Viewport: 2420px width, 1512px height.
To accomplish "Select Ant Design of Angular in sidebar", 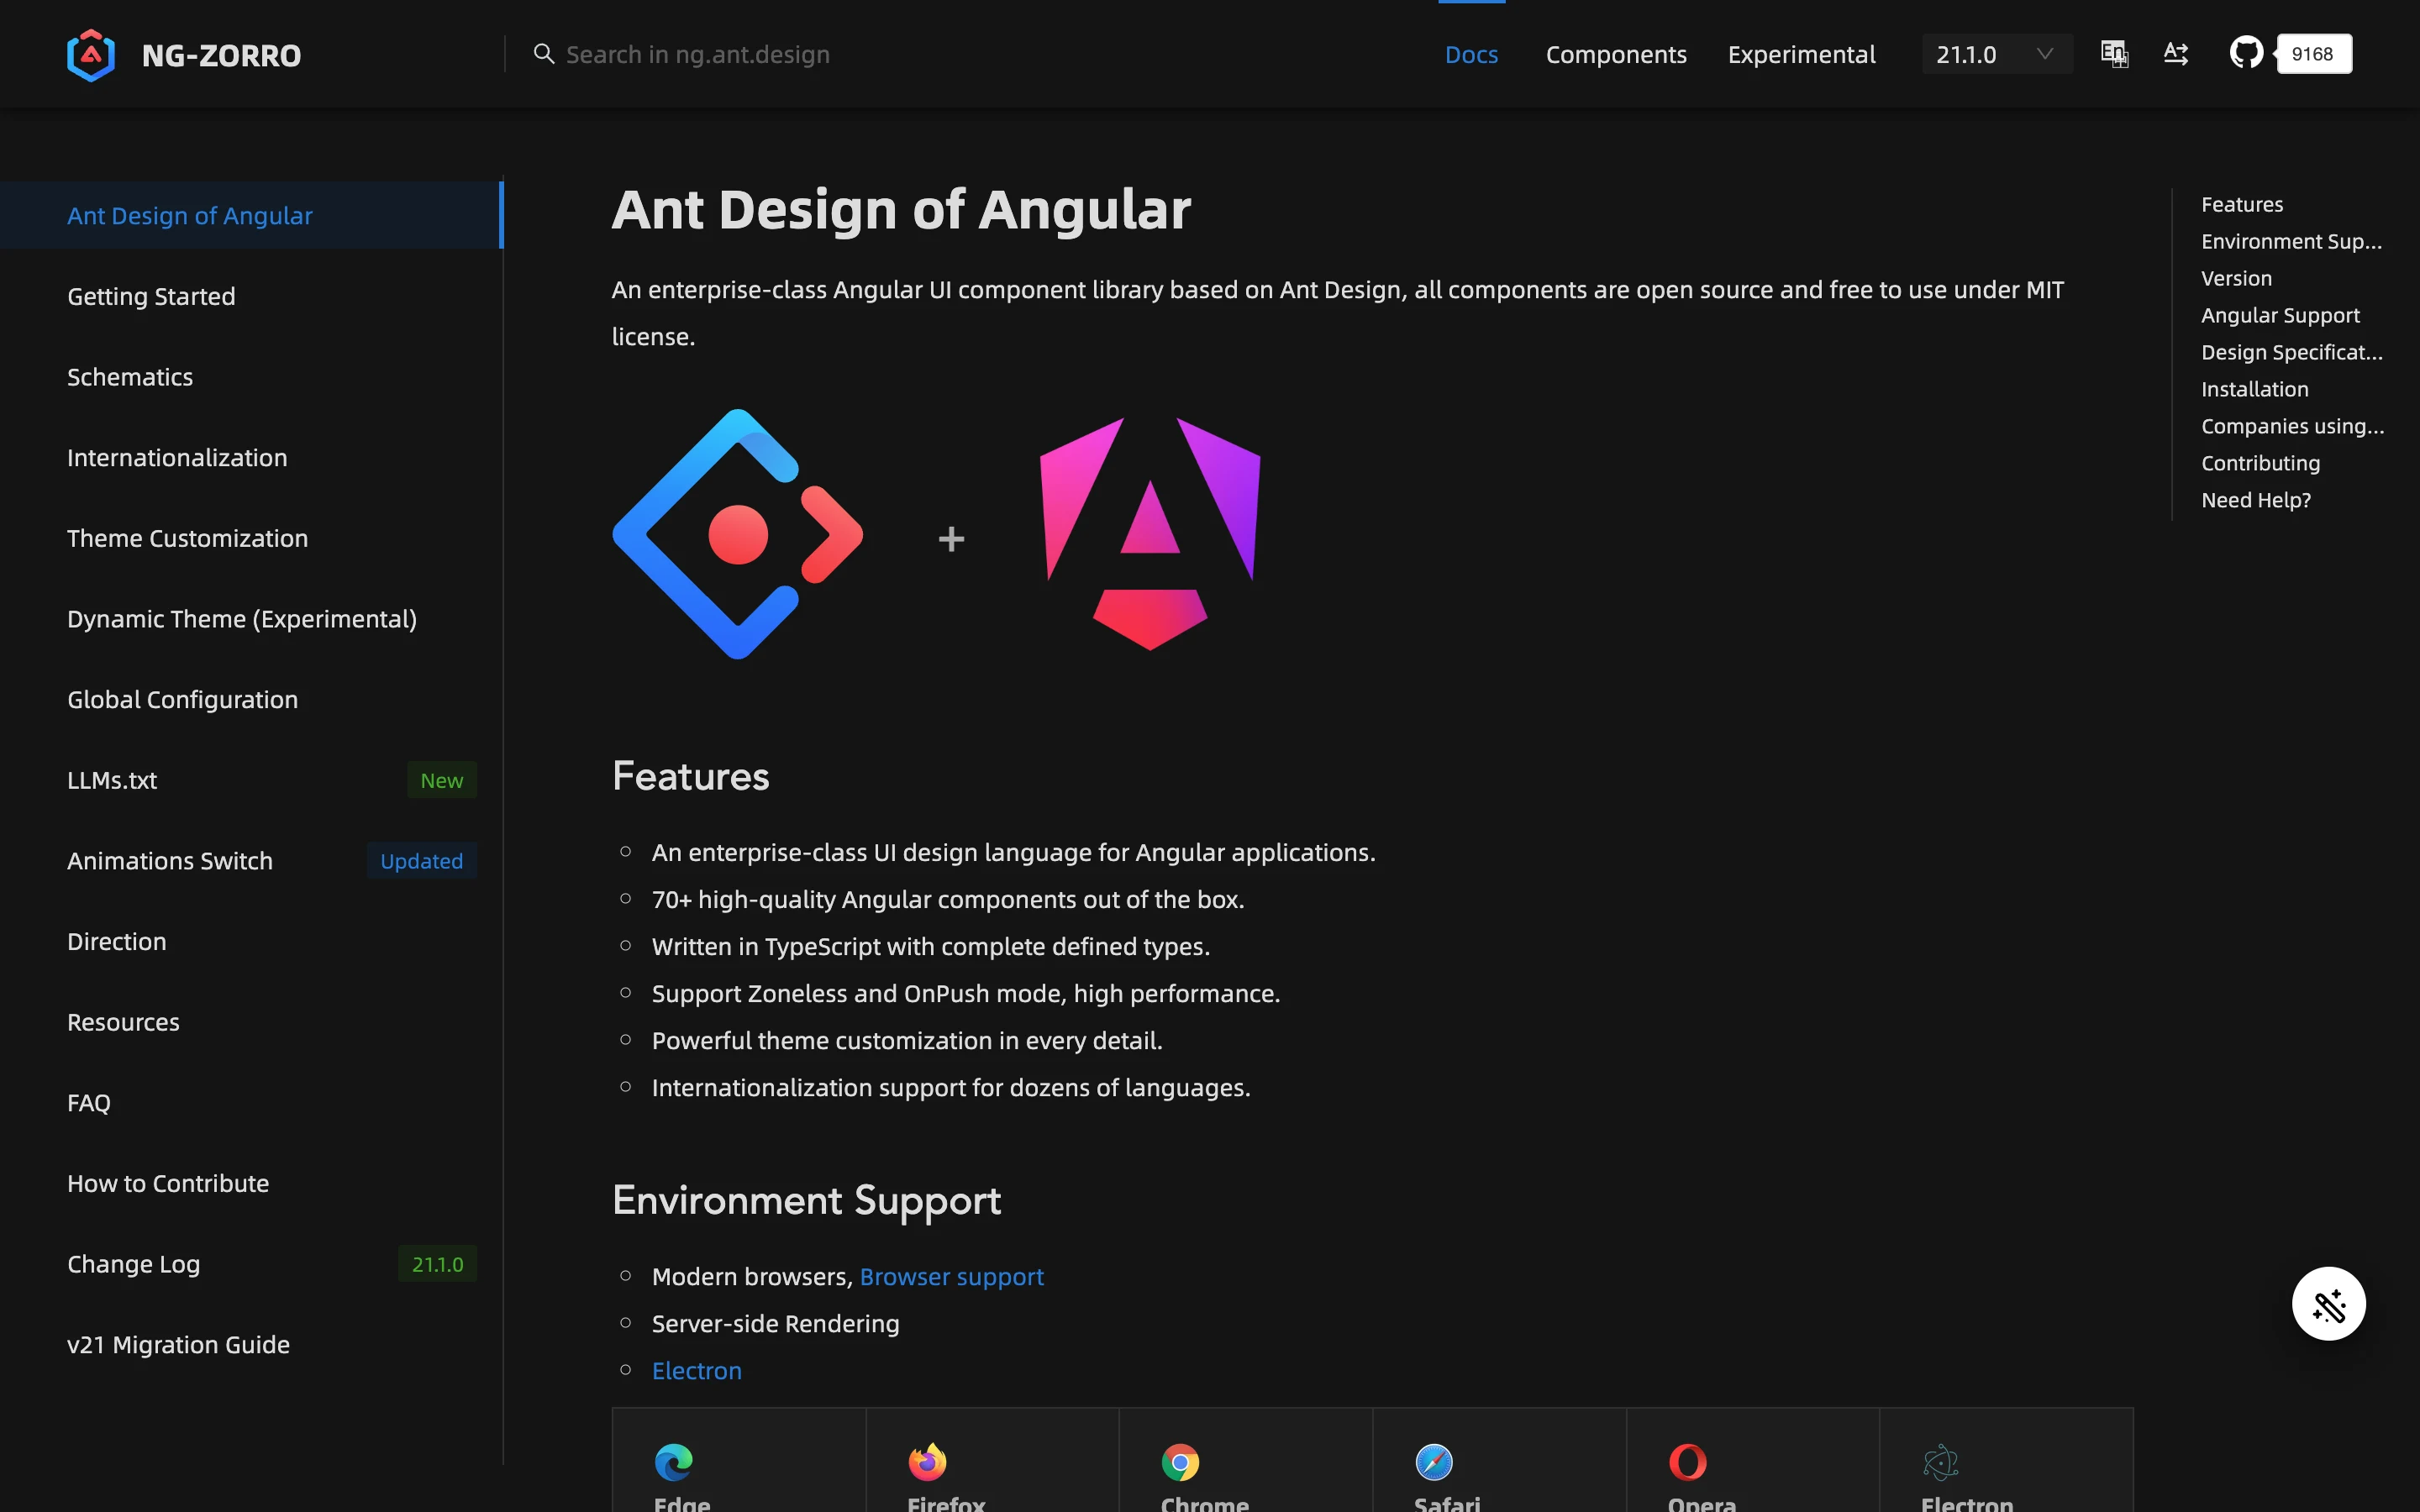I will (251, 215).
